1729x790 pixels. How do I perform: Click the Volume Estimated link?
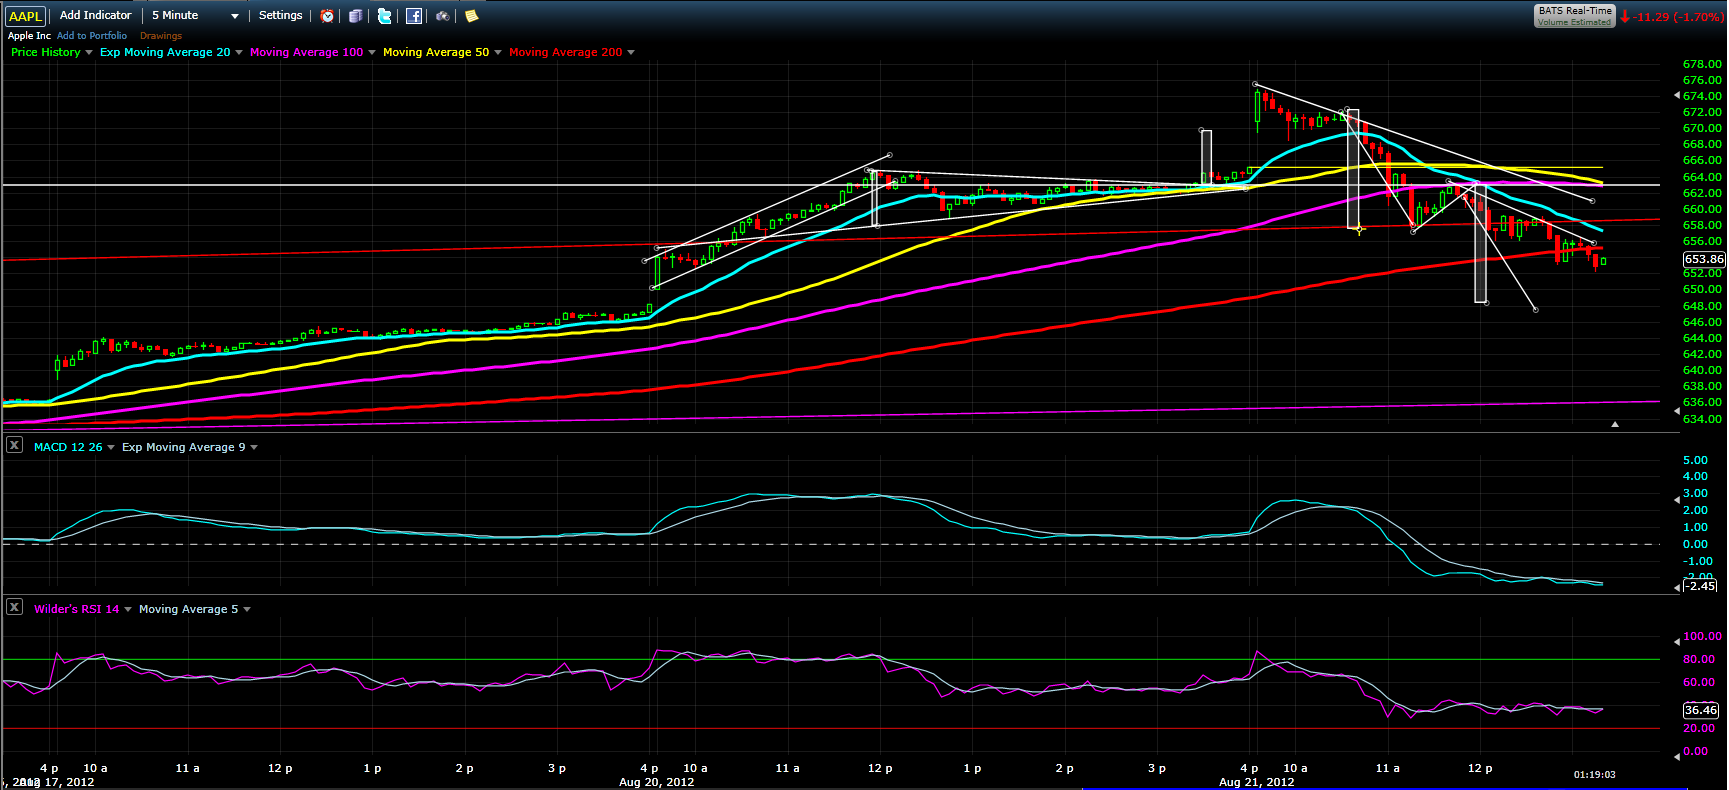[x=1575, y=22]
